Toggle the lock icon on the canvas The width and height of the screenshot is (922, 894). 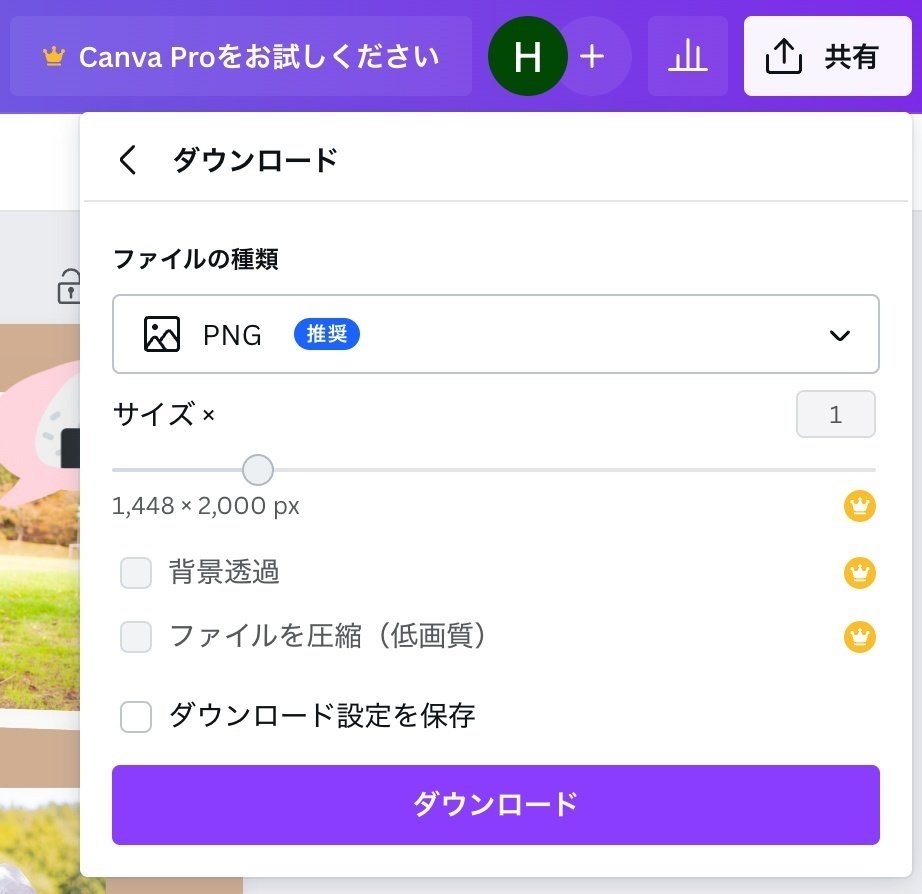coord(69,286)
